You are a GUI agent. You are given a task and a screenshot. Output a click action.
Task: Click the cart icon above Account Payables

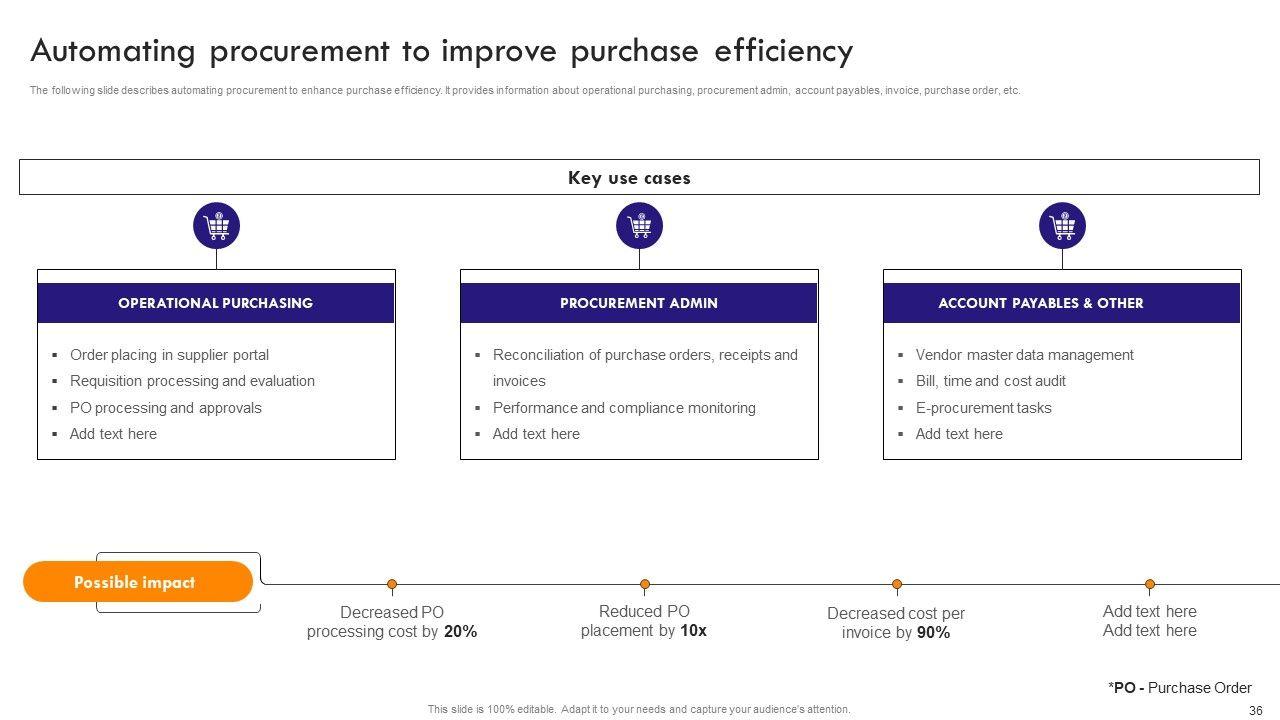[x=1062, y=226]
